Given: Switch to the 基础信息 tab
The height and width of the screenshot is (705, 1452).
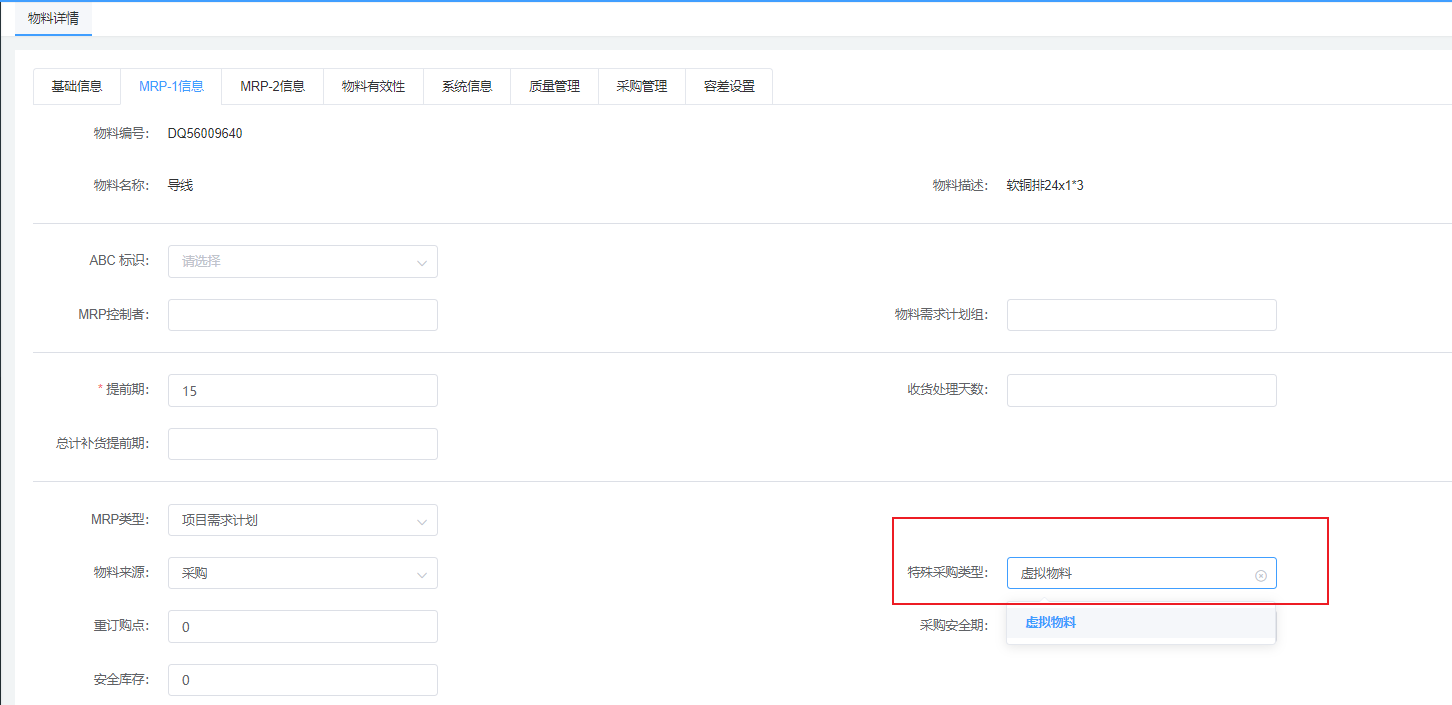Looking at the screenshot, I should 77,86.
